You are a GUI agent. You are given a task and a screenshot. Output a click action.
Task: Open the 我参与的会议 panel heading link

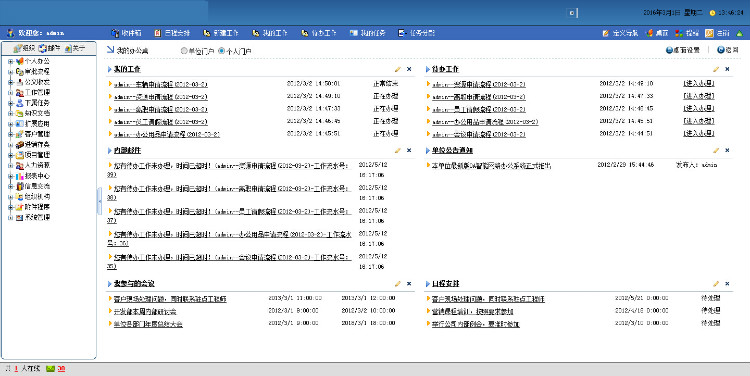pyautogui.click(x=134, y=284)
